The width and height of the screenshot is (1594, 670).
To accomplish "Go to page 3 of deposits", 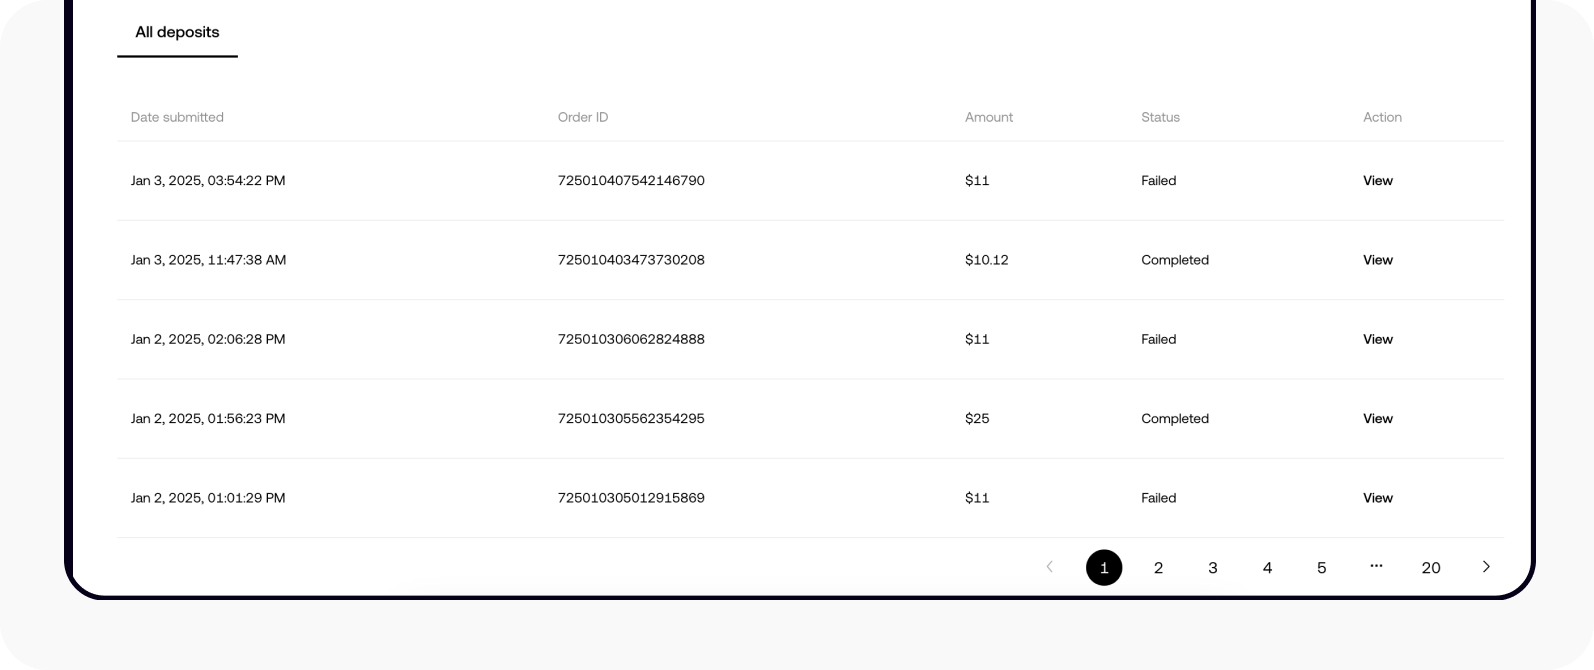I will [1212, 567].
